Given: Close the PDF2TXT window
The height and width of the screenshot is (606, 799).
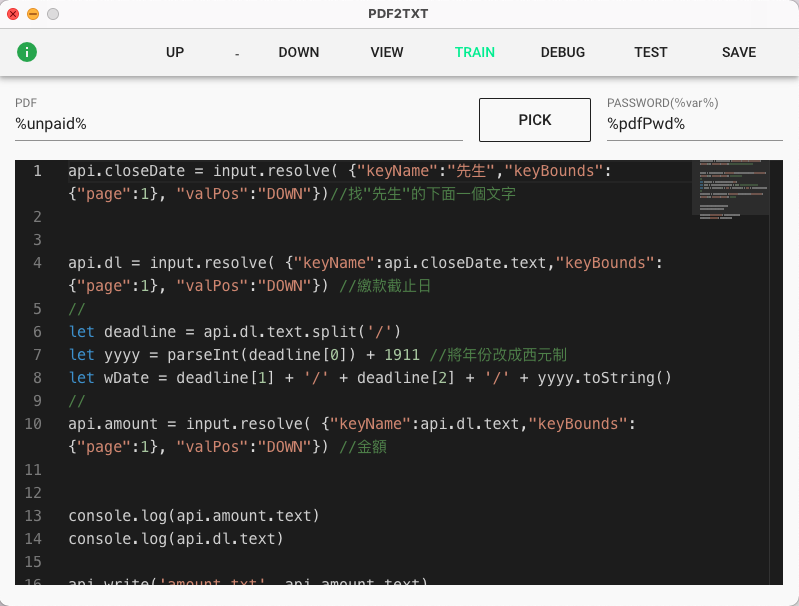Looking at the screenshot, I should [x=13, y=14].
